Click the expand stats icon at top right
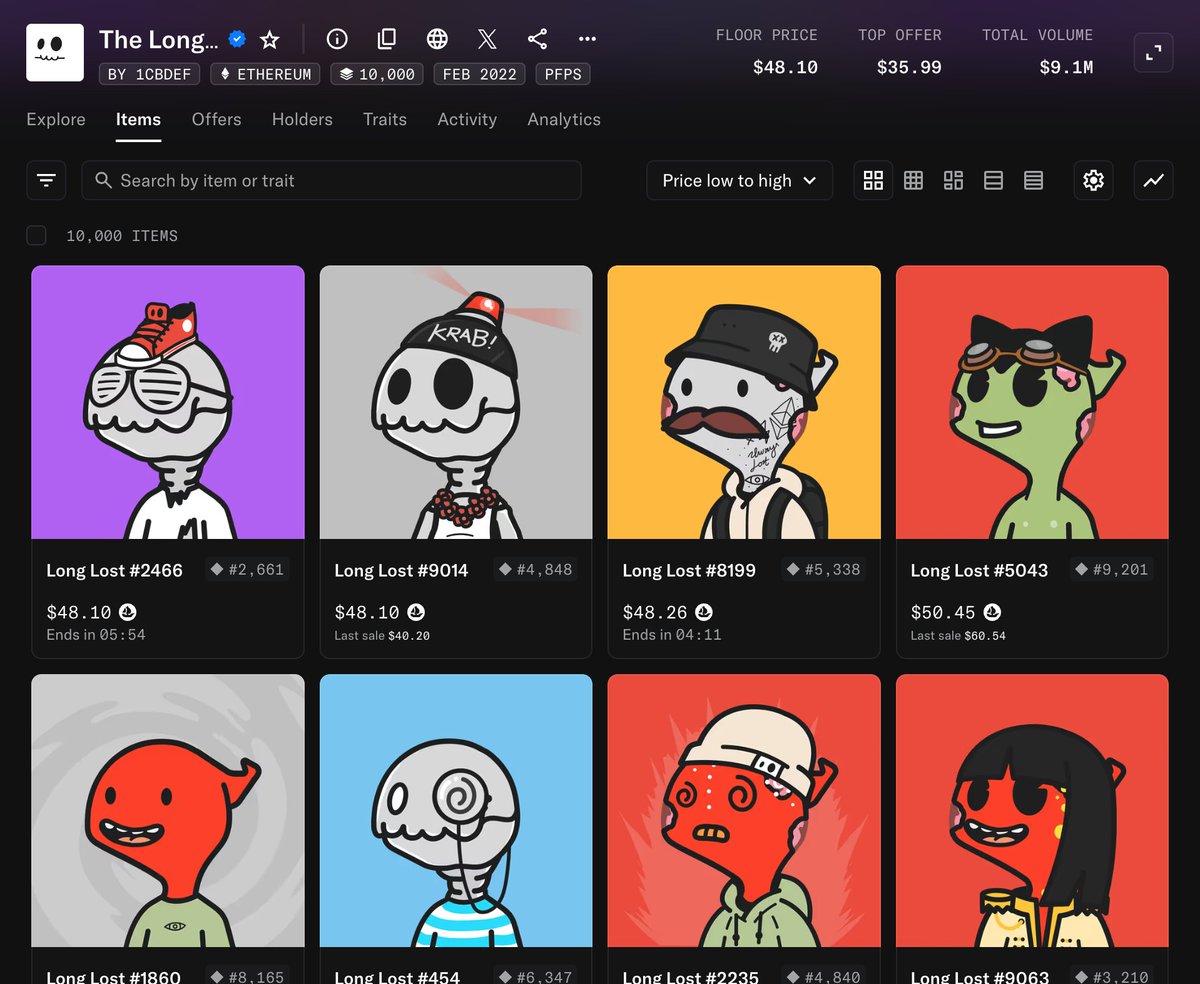Image resolution: width=1200 pixels, height=984 pixels. click(1153, 52)
